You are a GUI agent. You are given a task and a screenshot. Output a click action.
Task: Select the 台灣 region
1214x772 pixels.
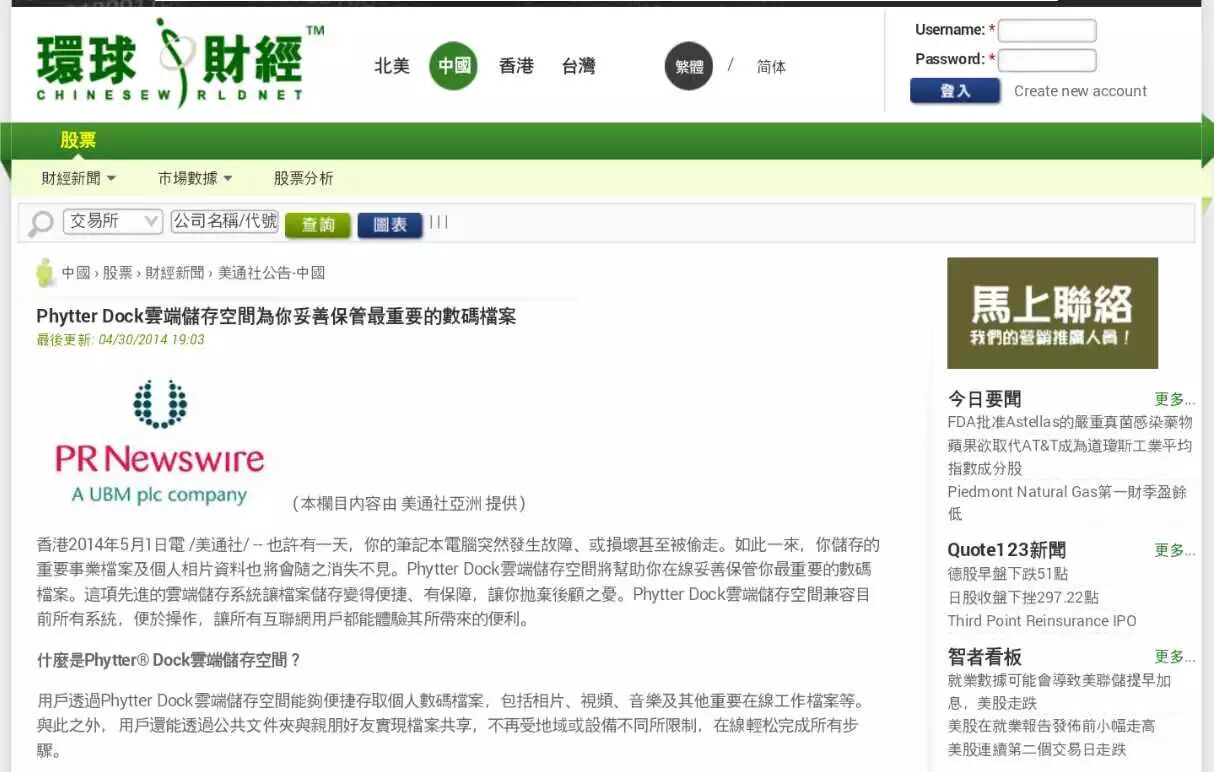pos(579,66)
